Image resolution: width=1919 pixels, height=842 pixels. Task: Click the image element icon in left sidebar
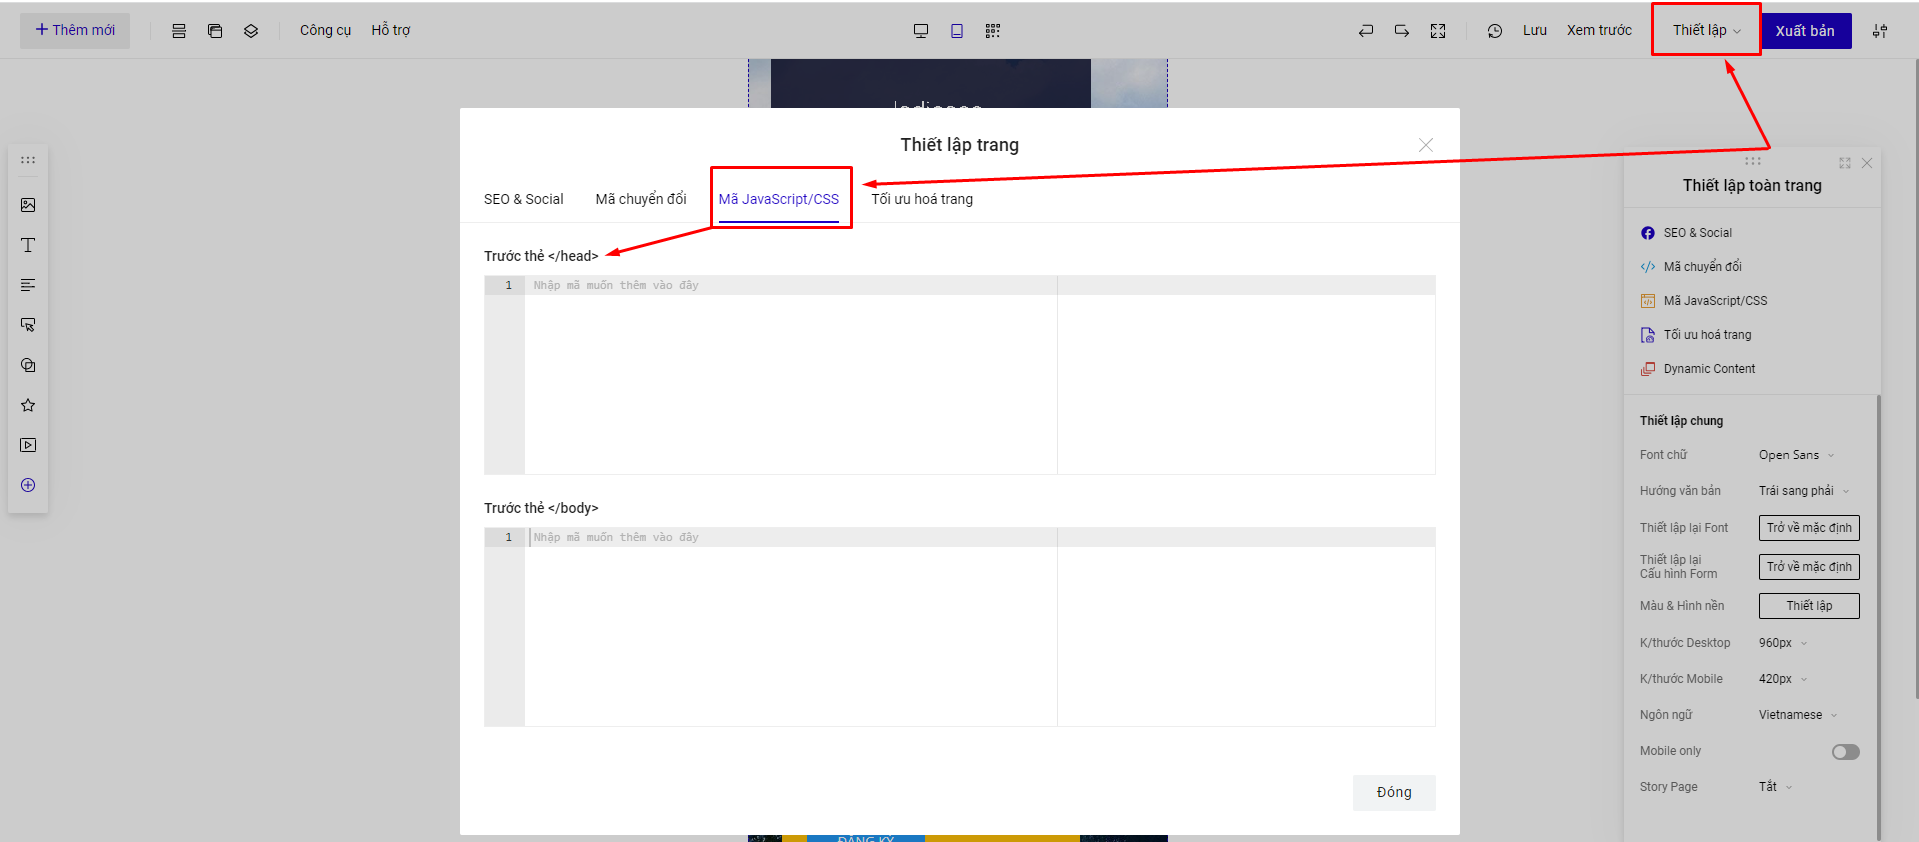click(x=28, y=205)
